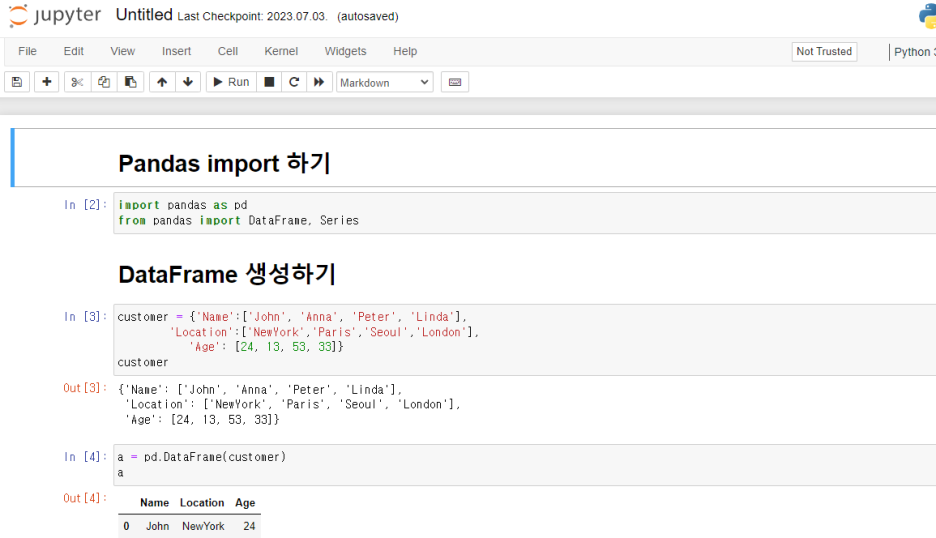The width and height of the screenshot is (936, 538).
Task: Click the pd.DataFrame(customer) code cell
Action: point(525,465)
